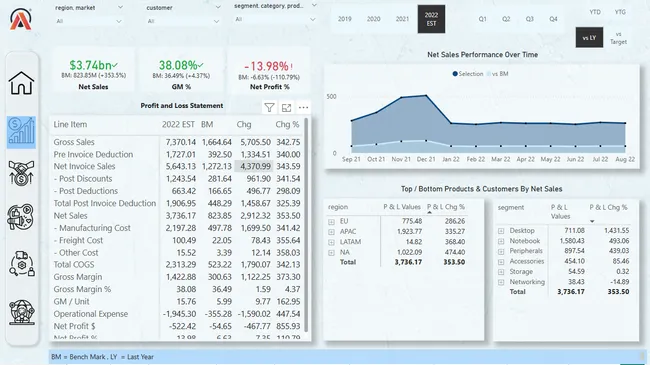Open the supply chain truck sidebar icon
The image size is (650, 365).
pyautogui.click(x=22, y=264)
